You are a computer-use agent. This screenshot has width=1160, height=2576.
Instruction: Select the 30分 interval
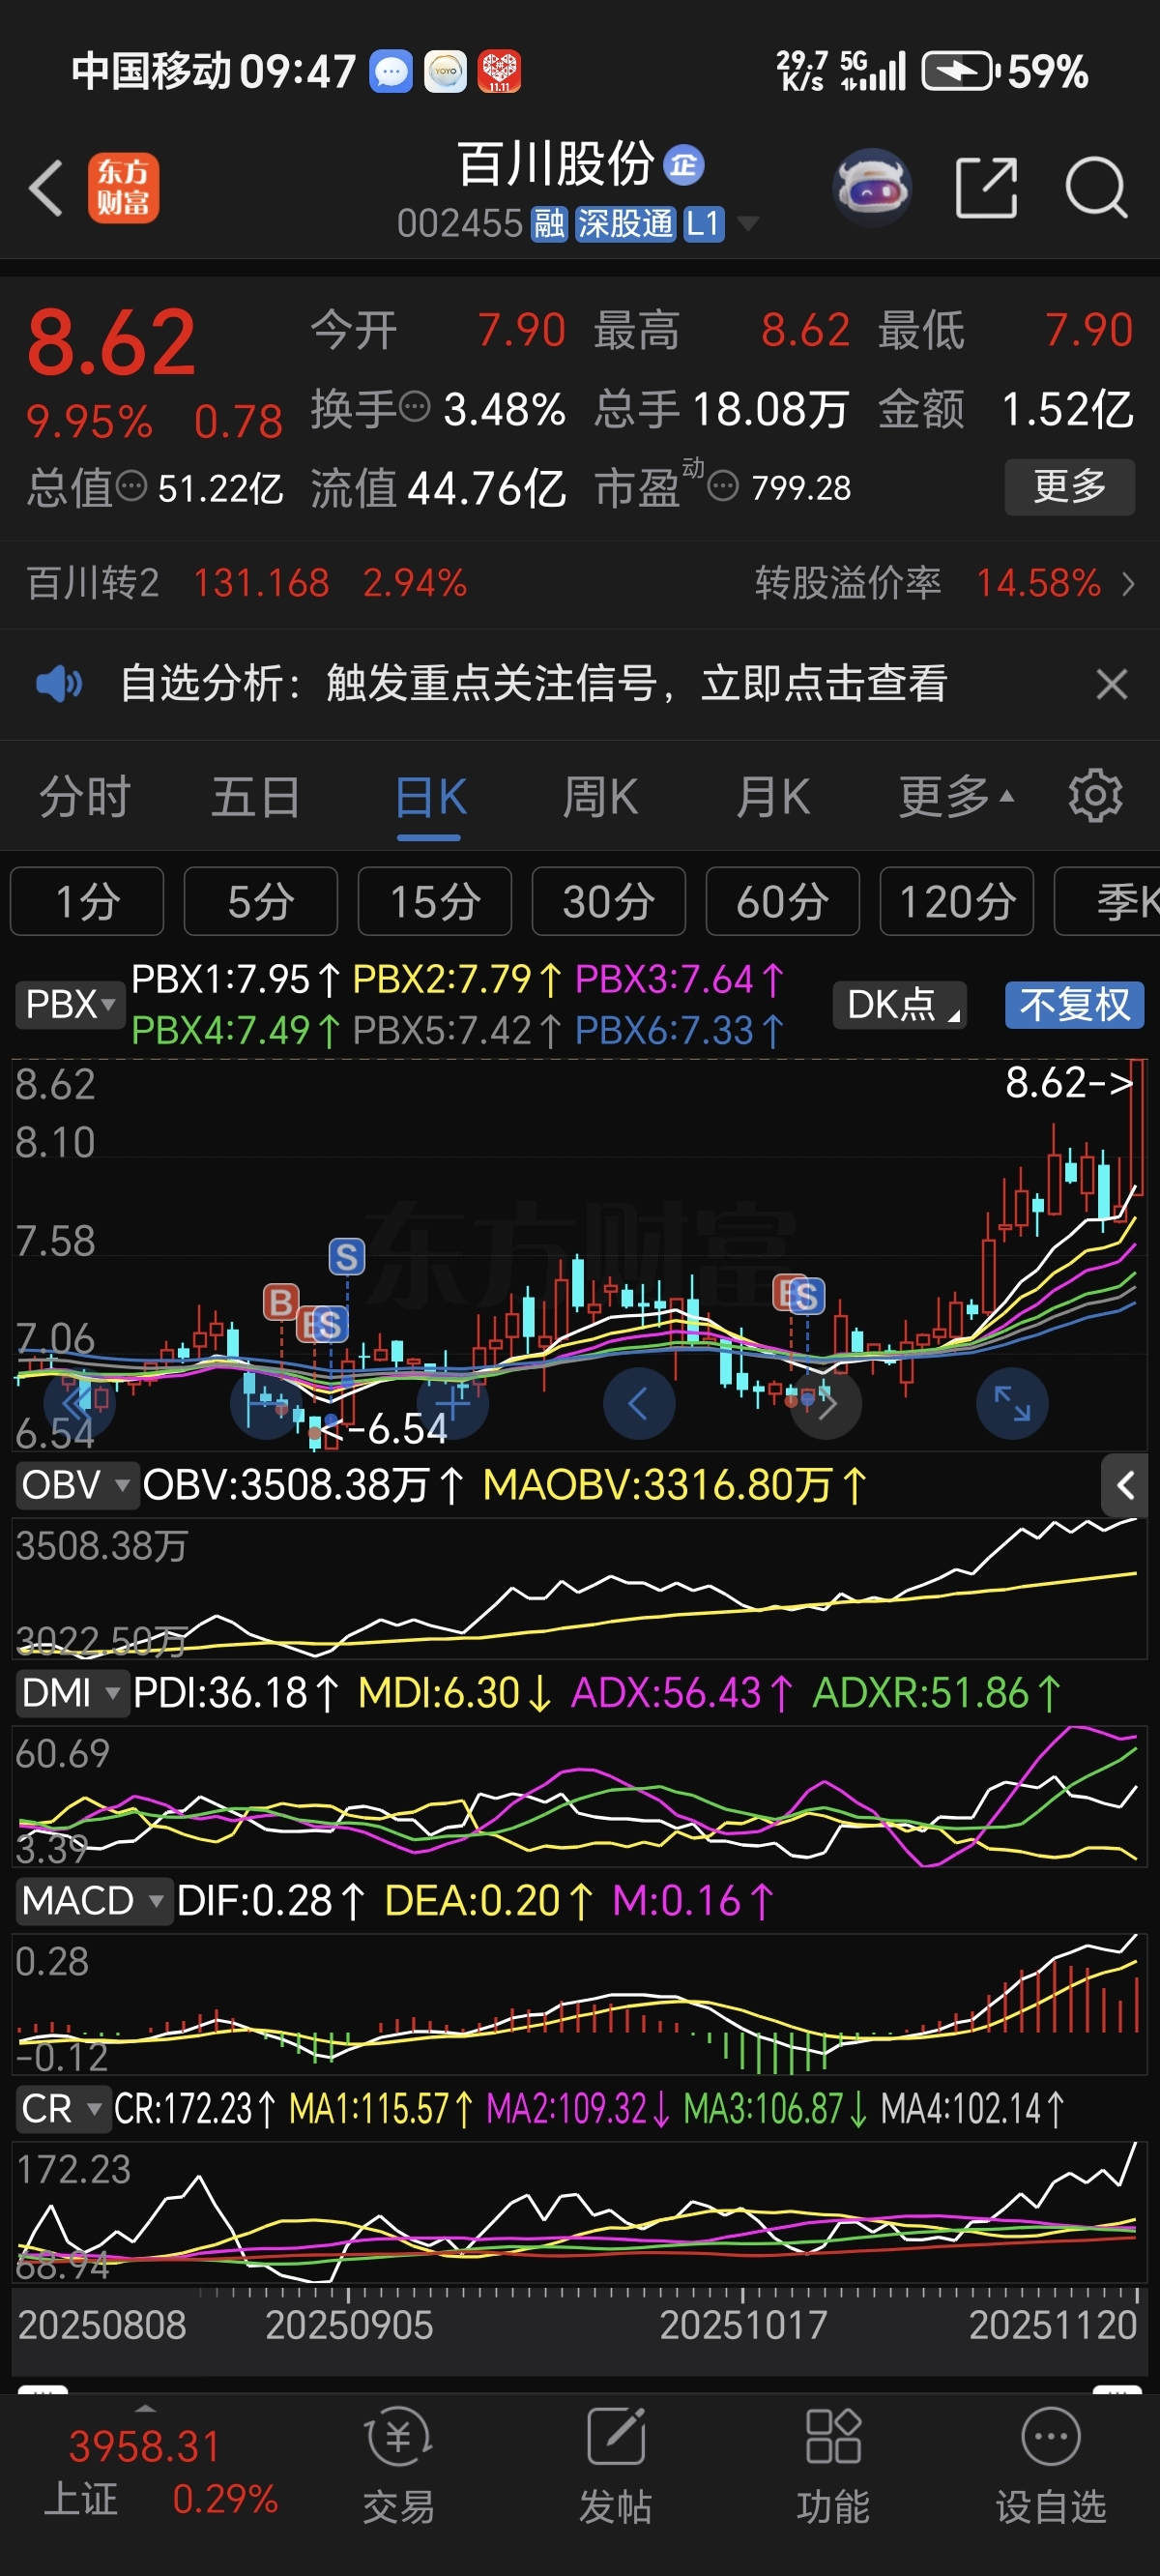[609, 901]
